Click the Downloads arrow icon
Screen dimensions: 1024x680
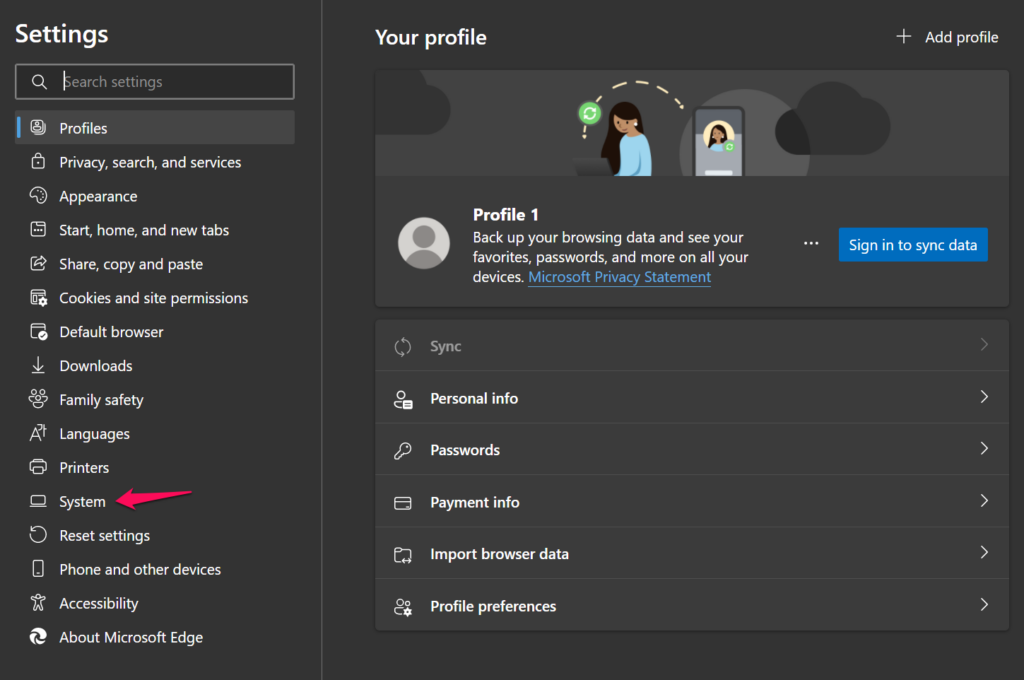[x=39, y=365]
